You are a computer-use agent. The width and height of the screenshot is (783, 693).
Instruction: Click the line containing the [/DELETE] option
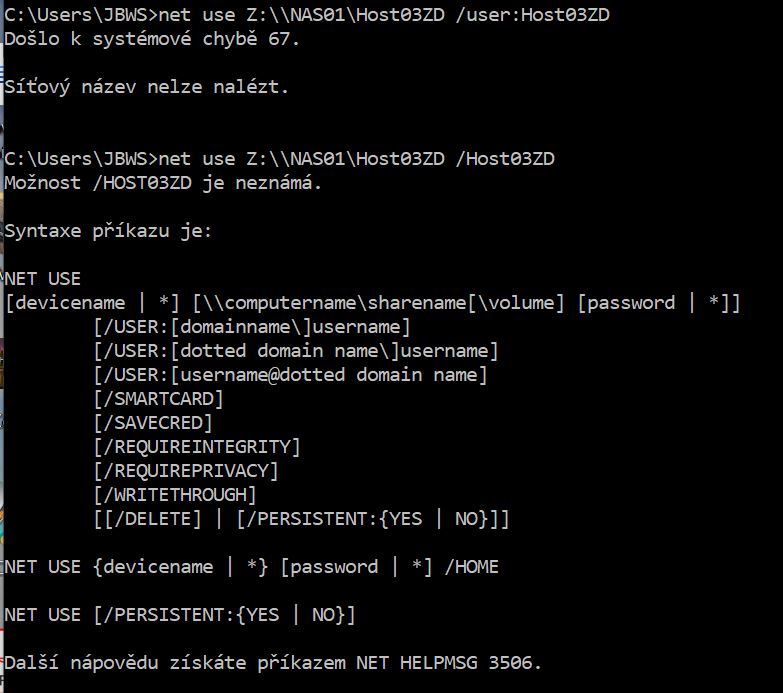coord(300,519)
